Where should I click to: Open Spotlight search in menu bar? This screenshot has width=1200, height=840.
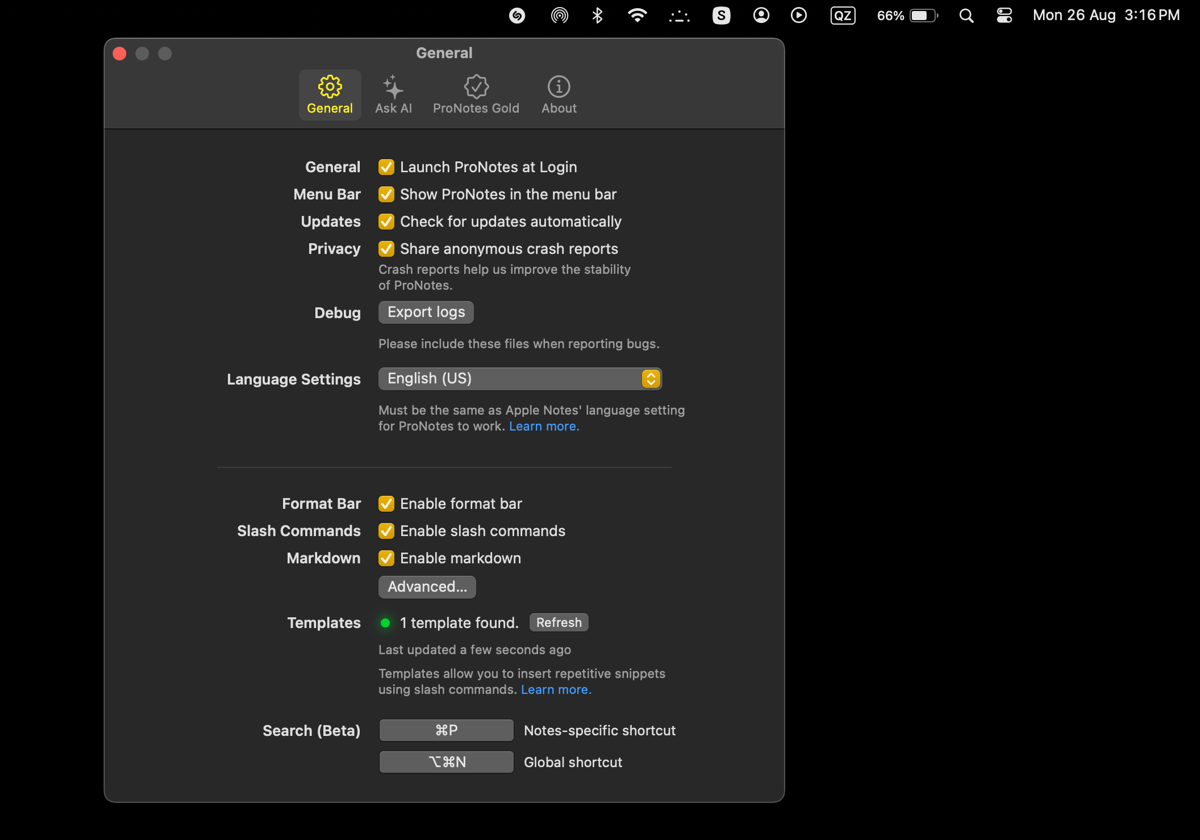point(966,15)
